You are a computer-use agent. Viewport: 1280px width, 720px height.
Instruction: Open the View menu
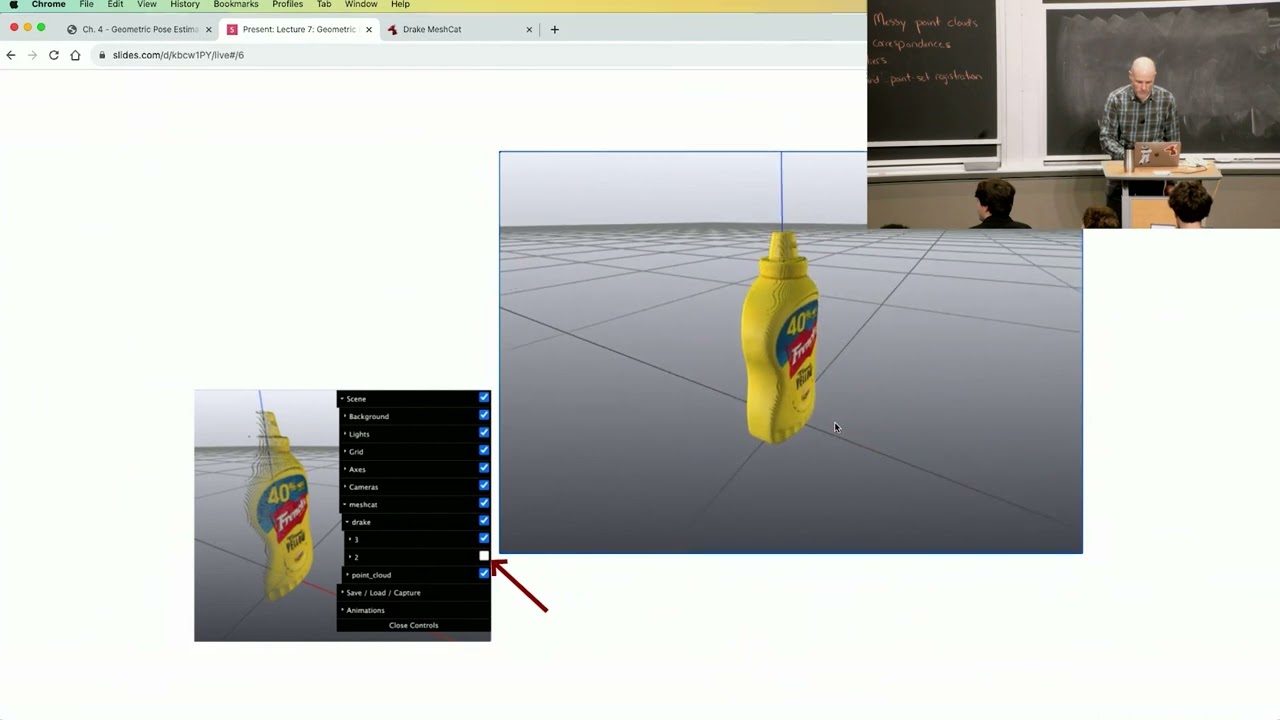(147, 4)
